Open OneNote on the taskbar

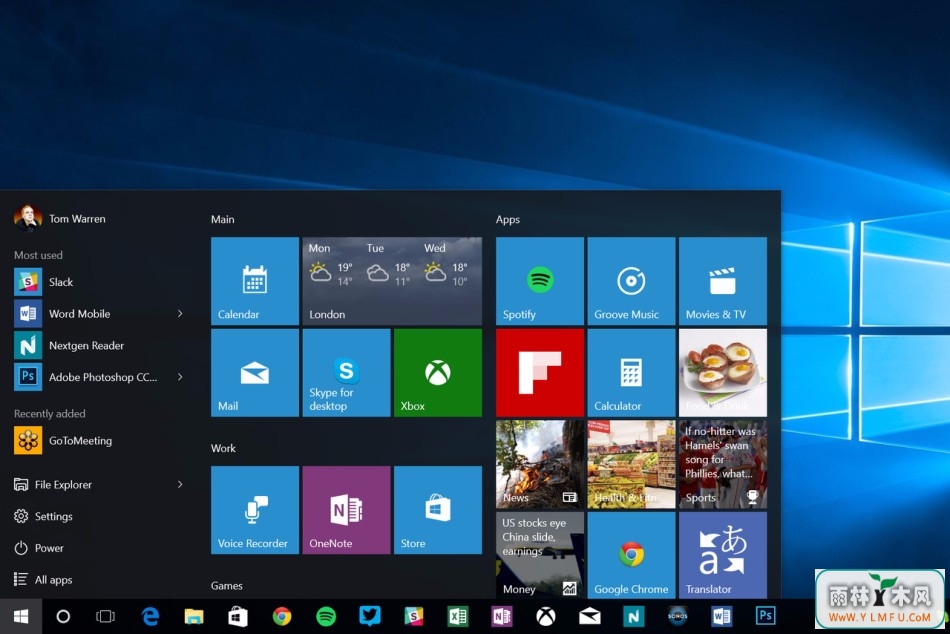[x=502, y=616]
